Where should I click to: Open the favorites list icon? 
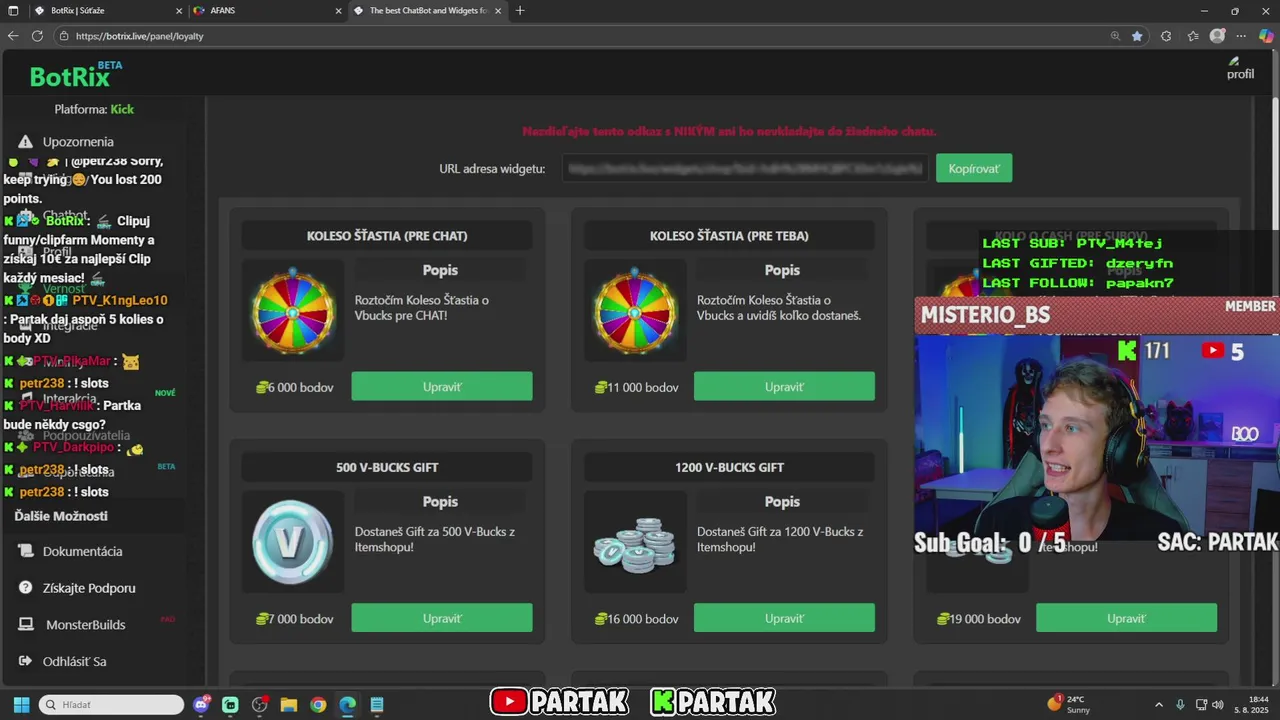(1193, 36)
